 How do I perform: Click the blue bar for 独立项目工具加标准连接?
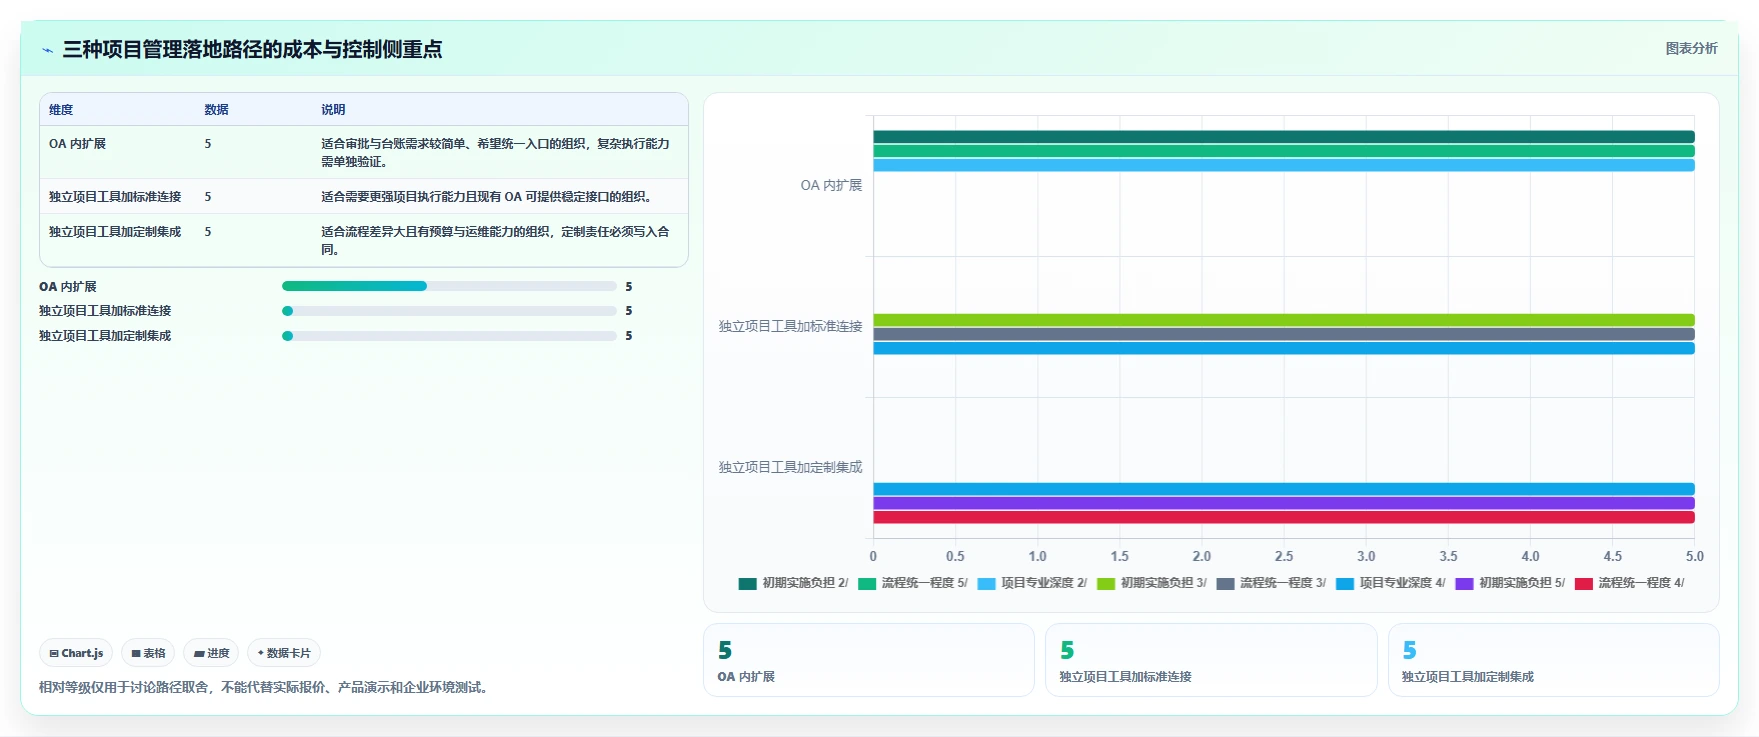[x=1284, y=348]
